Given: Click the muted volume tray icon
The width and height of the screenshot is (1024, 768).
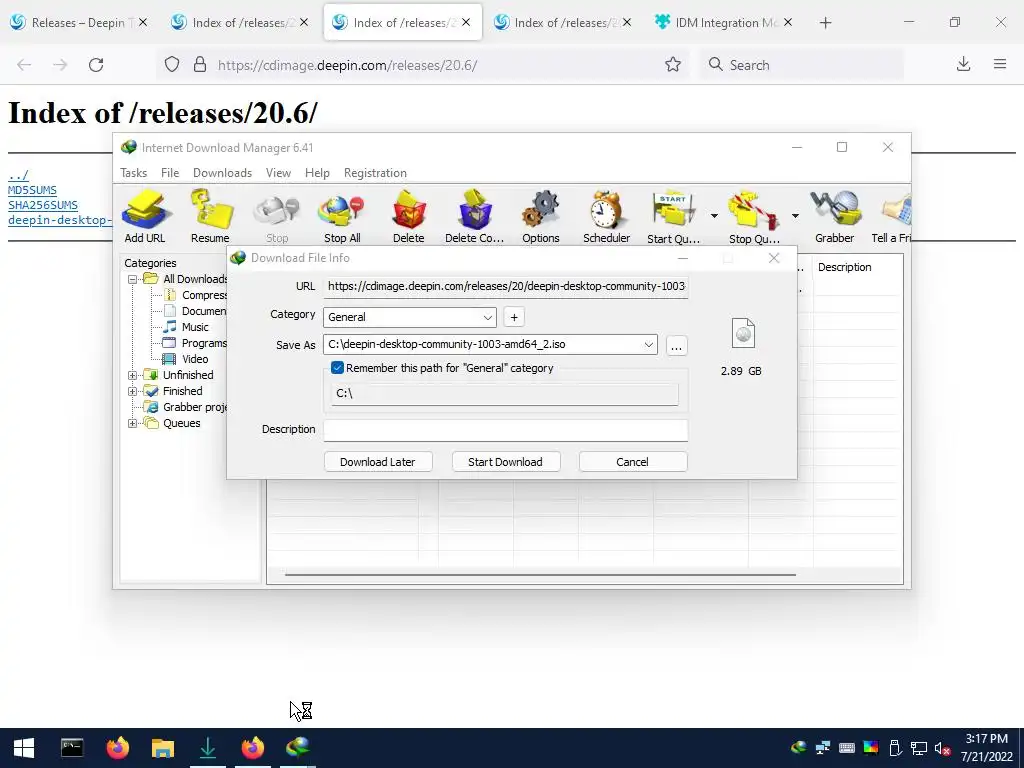Looking at the screenshot, I should pyautogui.click(x=942, y=748).
